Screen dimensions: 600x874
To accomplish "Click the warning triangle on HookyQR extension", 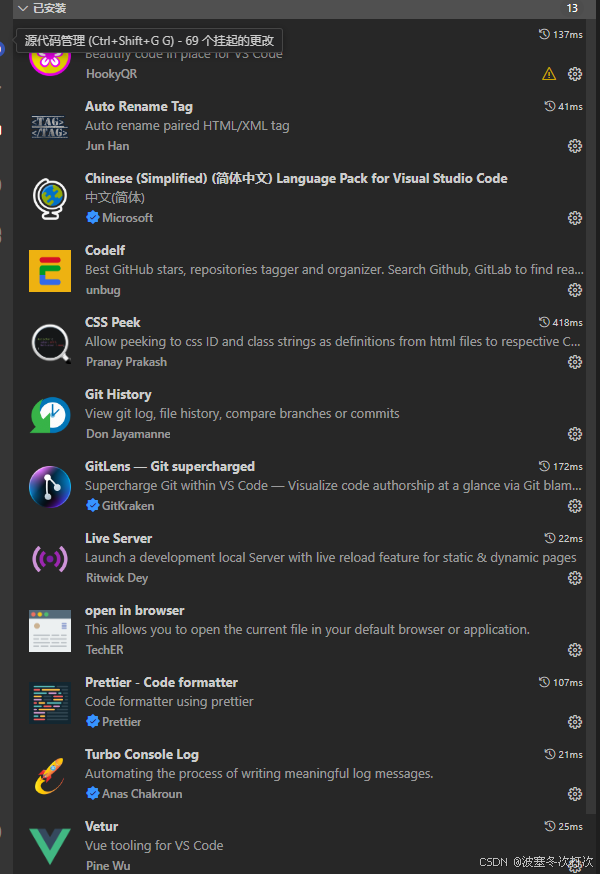I will click(x=549, y=74).
